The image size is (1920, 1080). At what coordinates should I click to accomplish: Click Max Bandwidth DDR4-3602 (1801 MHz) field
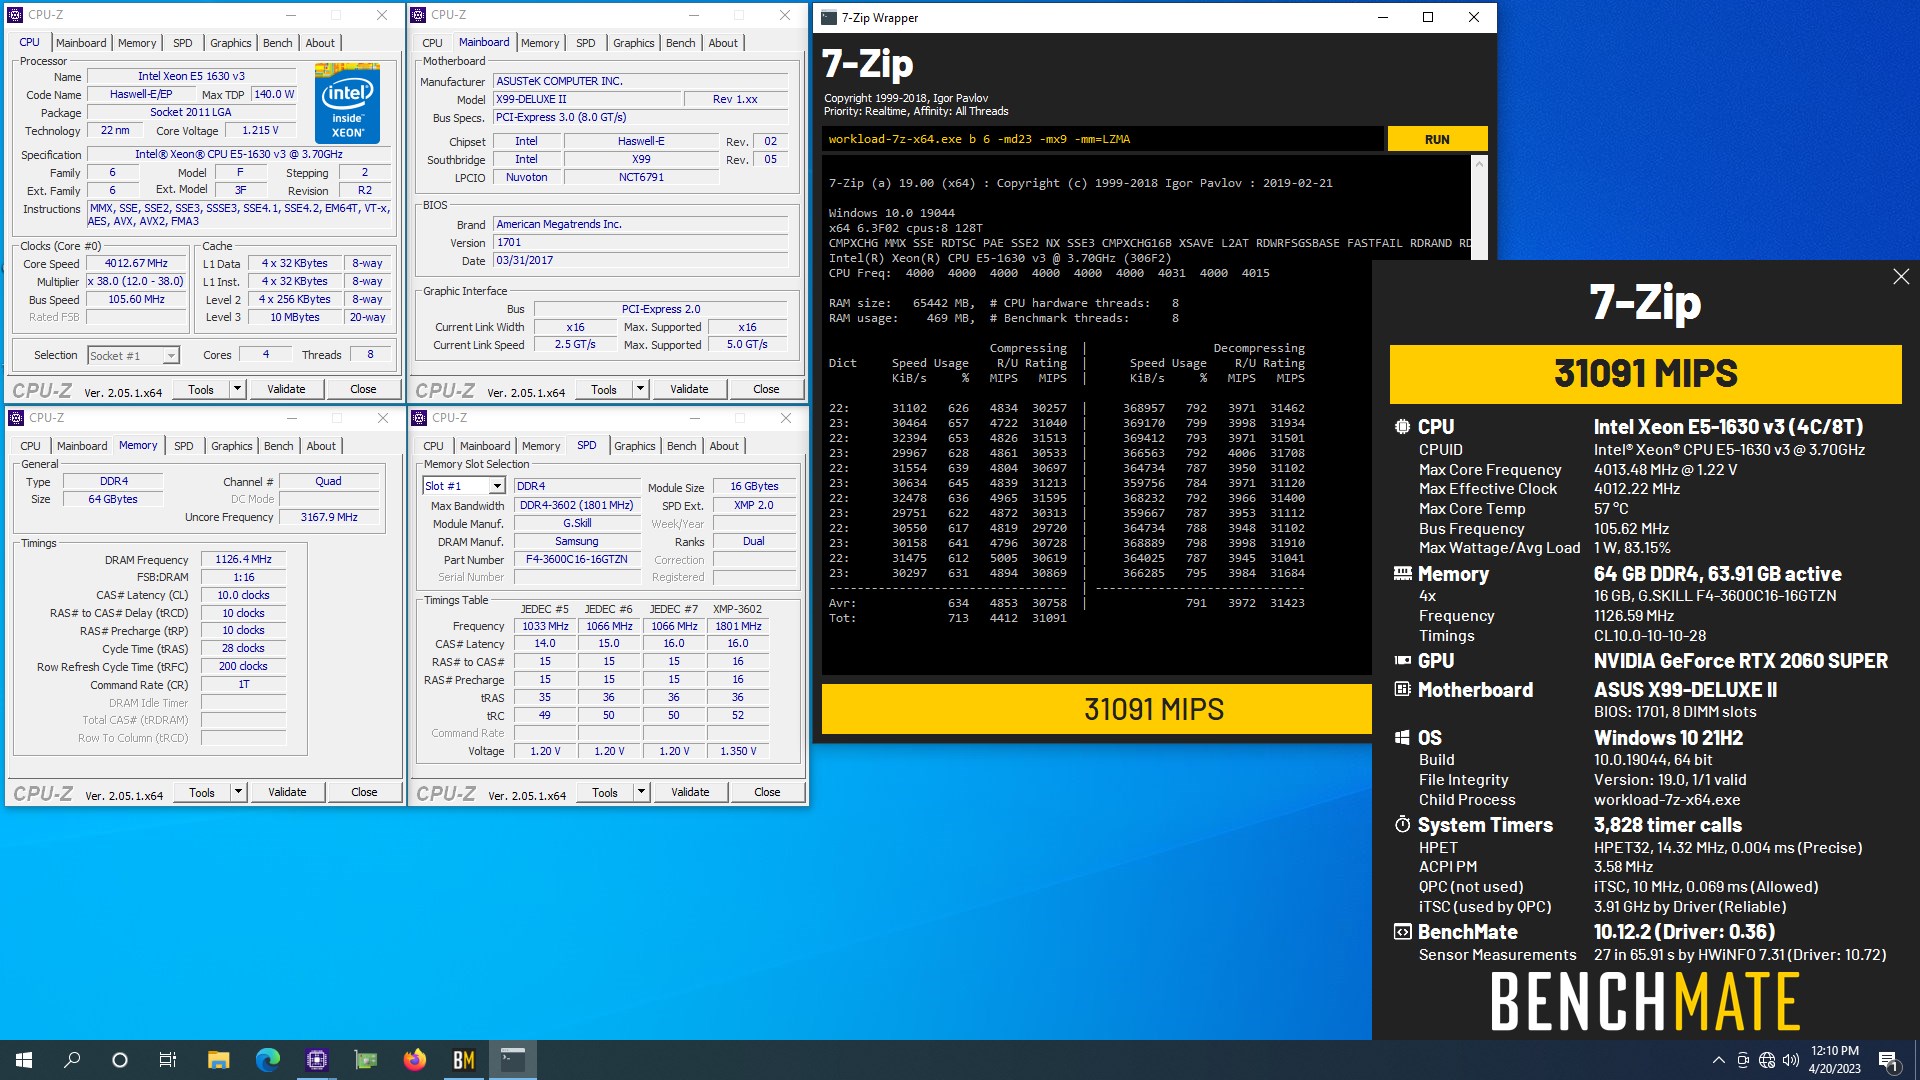577,505
